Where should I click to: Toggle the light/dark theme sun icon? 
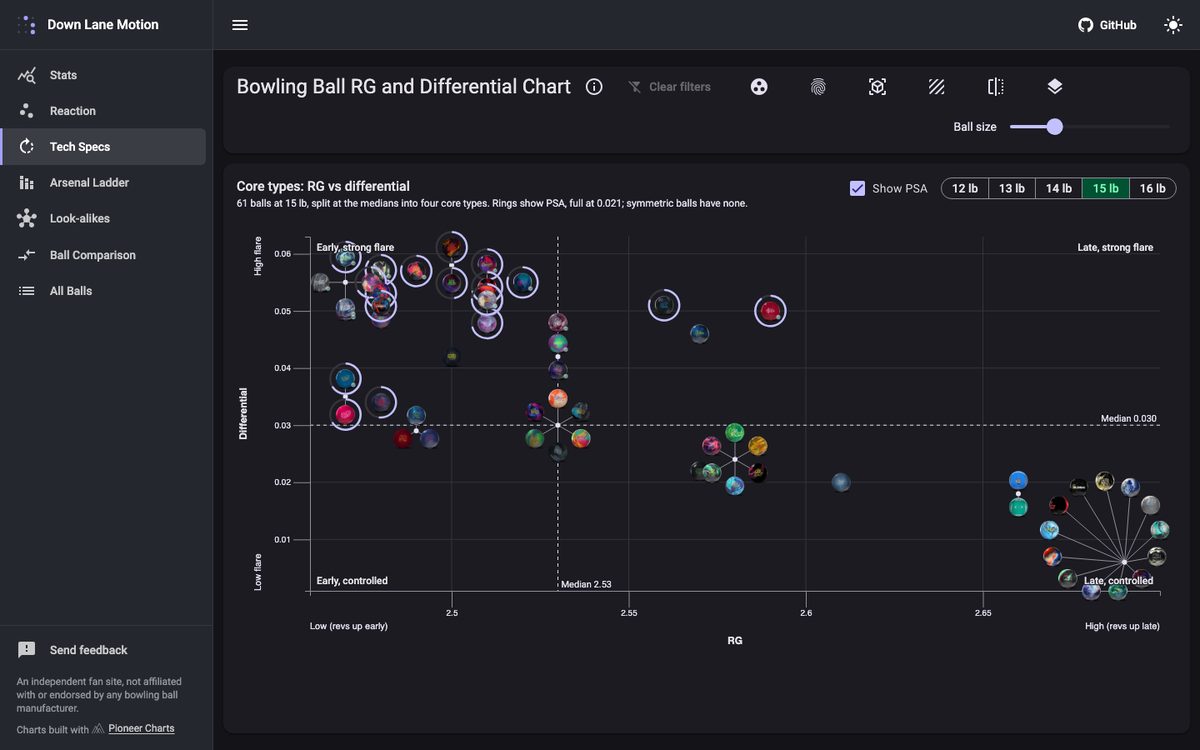pos(1173,25)
